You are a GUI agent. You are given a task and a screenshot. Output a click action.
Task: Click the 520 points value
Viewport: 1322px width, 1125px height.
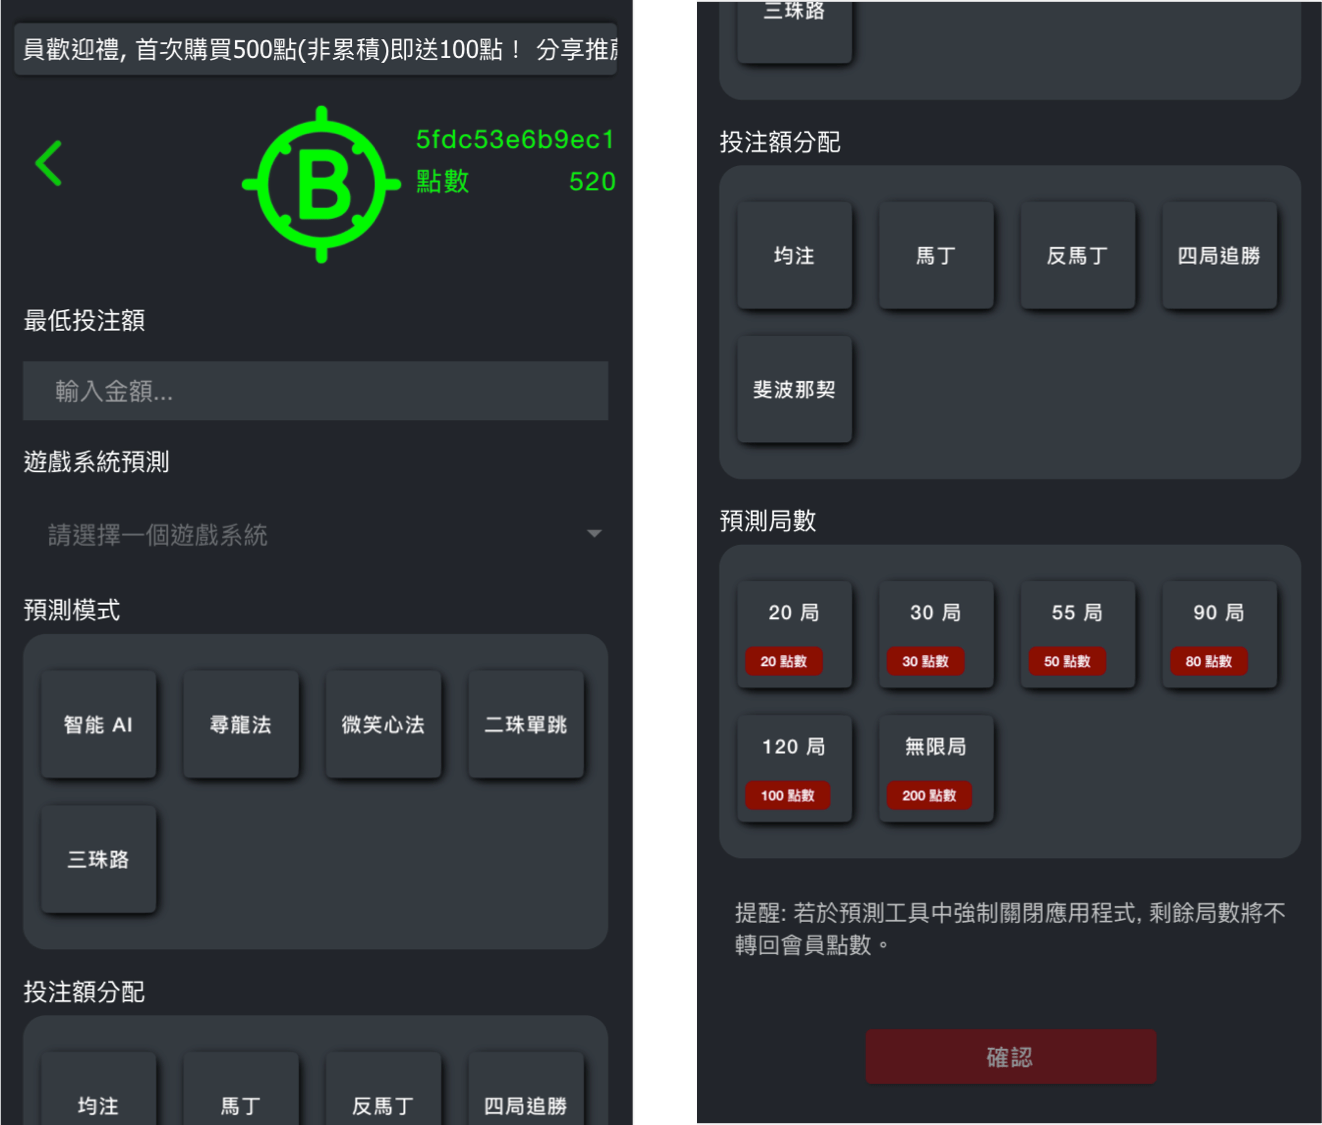pos(592,181)
